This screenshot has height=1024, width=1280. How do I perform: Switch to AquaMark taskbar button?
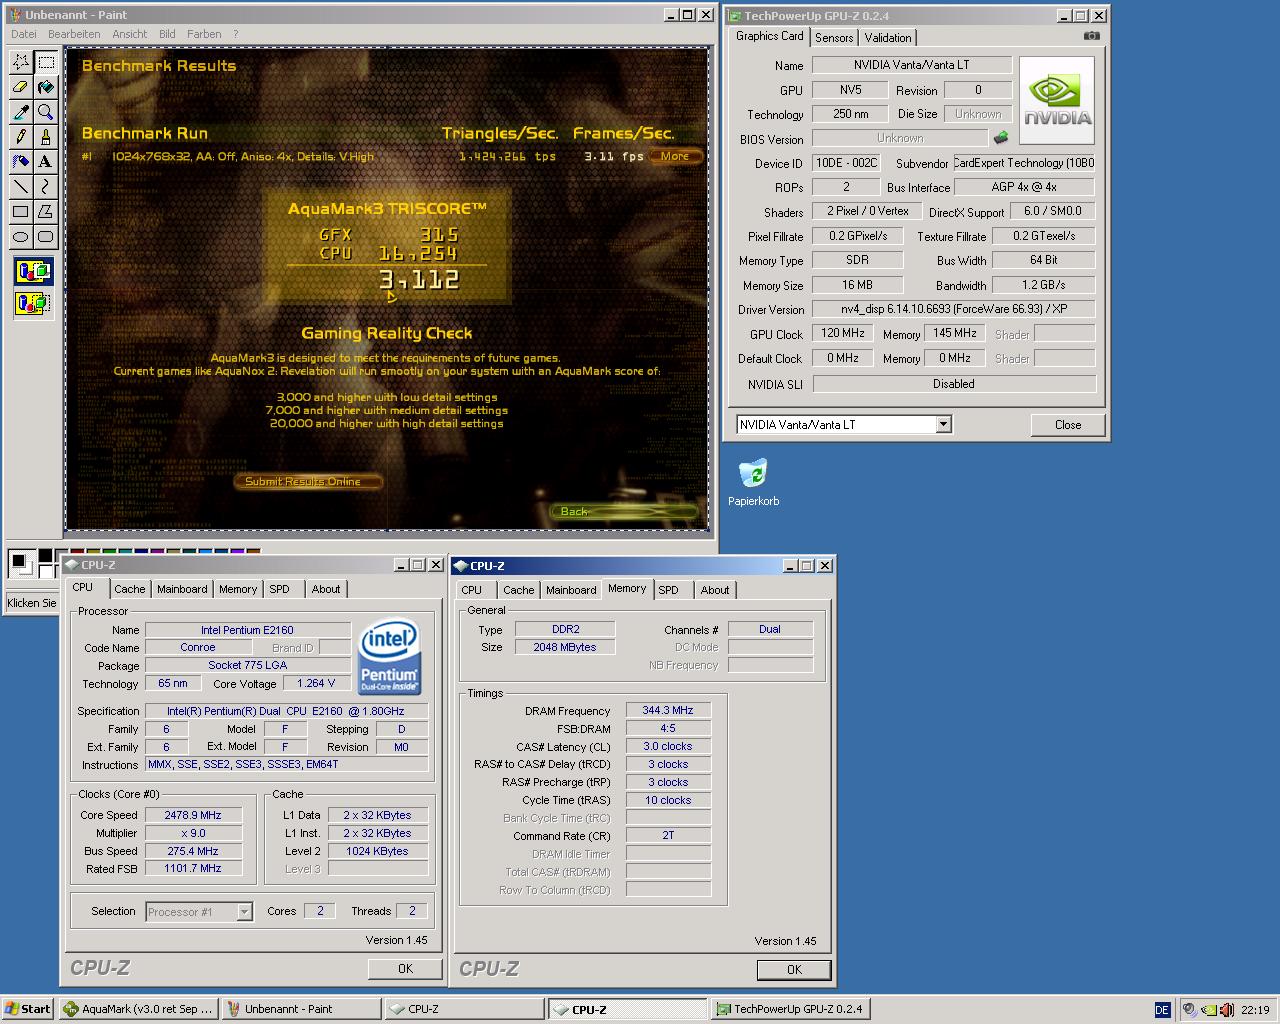click(x=139, y=1009)
